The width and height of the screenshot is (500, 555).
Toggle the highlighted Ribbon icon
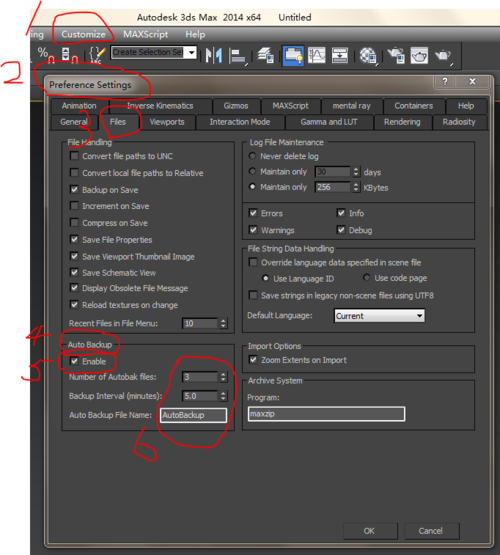click(x=293, y=56)
